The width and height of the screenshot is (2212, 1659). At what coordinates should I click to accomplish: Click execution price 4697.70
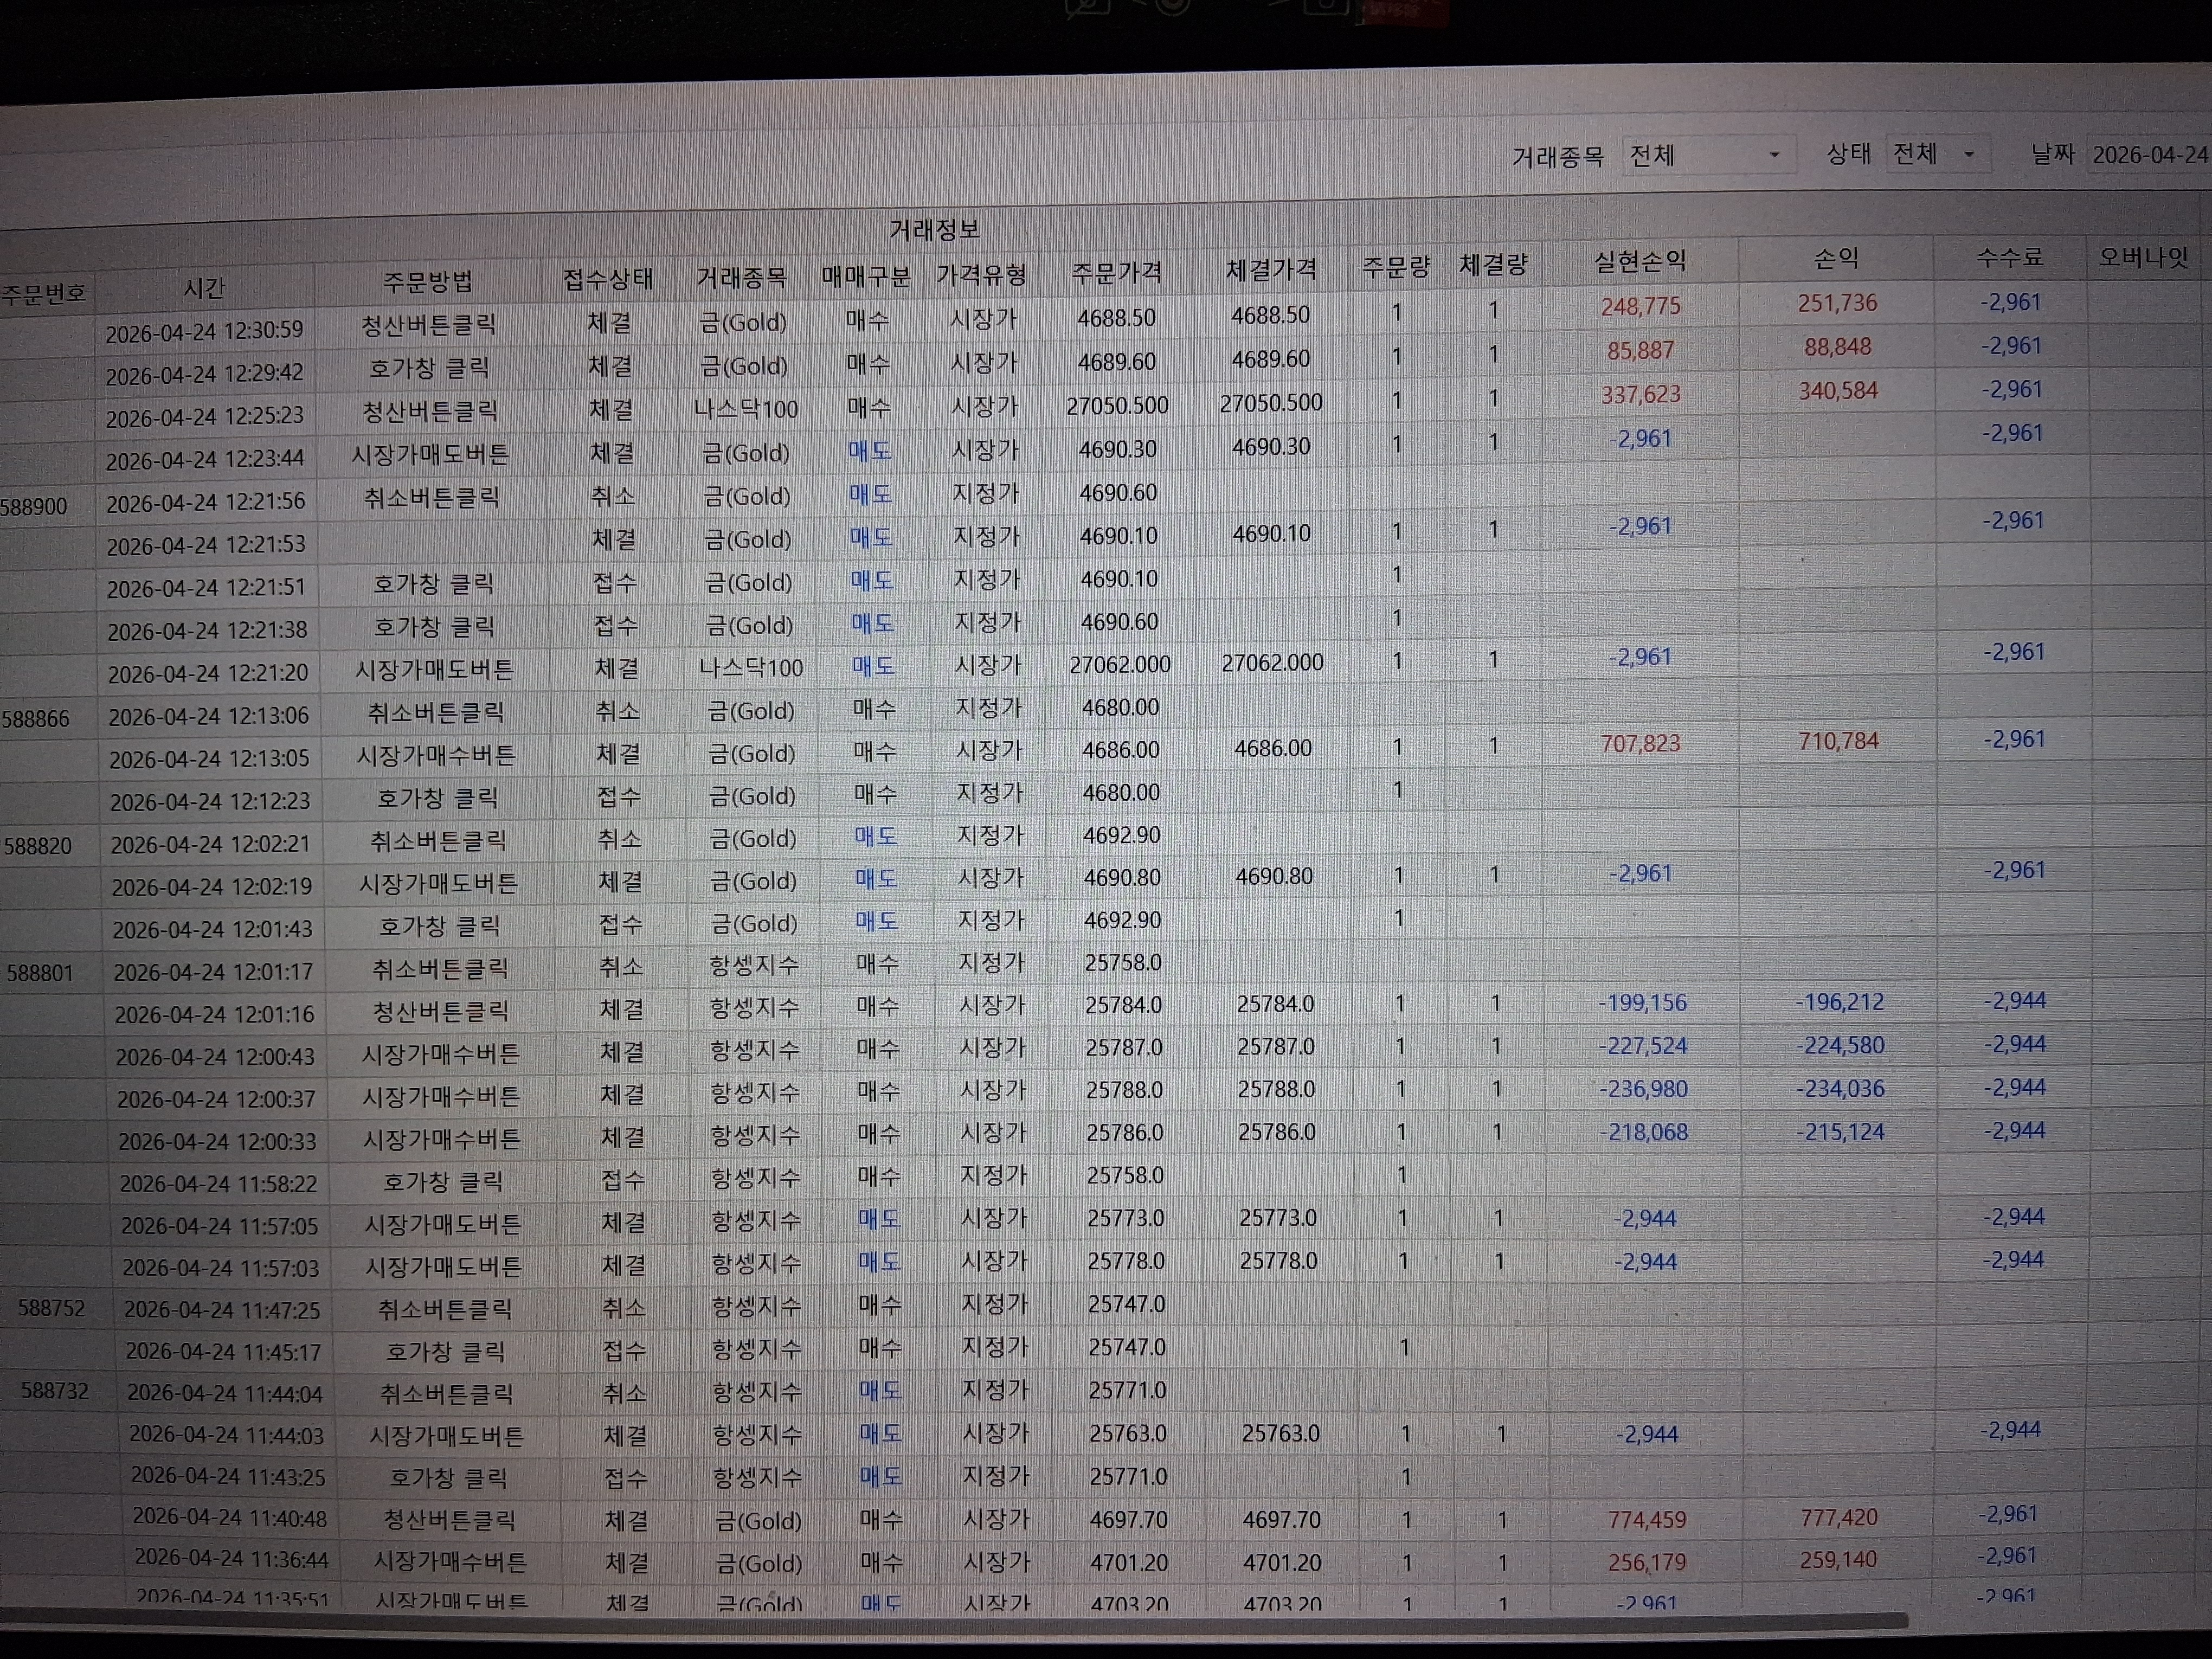[1282, 1520]
